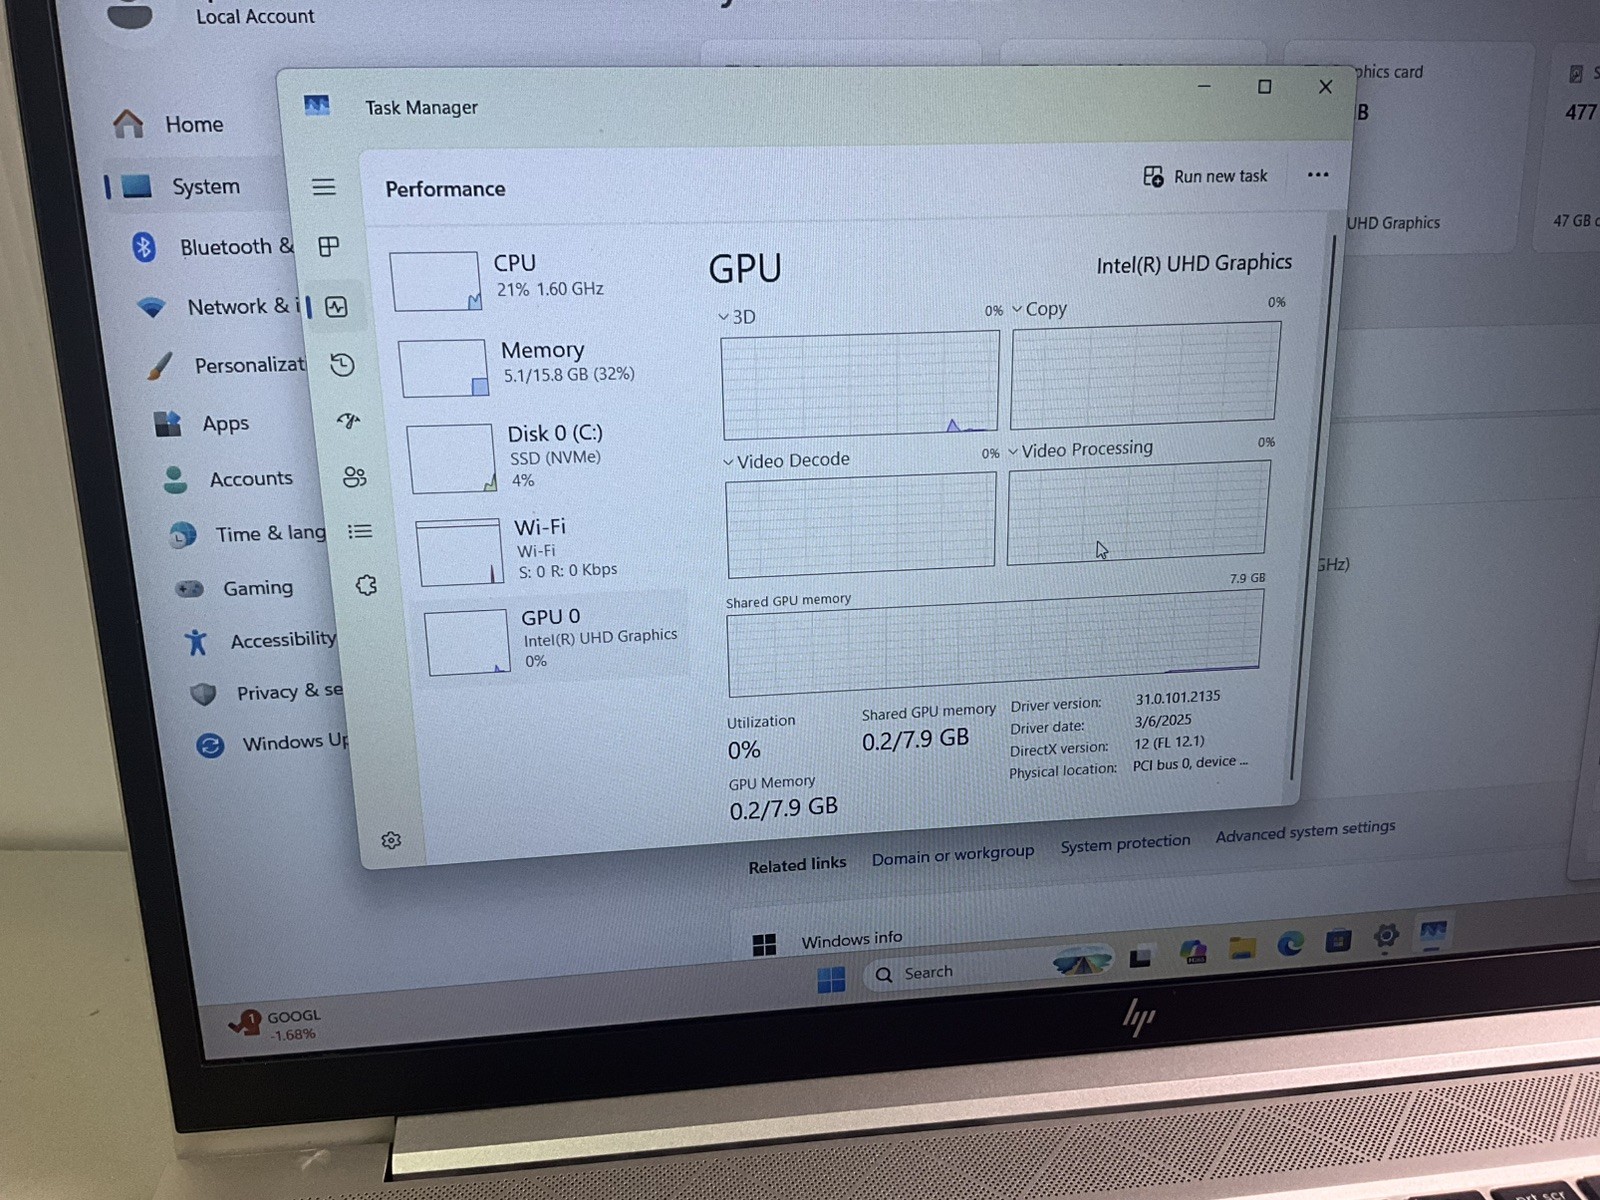Click the Run new task button

coord(1205,177)
